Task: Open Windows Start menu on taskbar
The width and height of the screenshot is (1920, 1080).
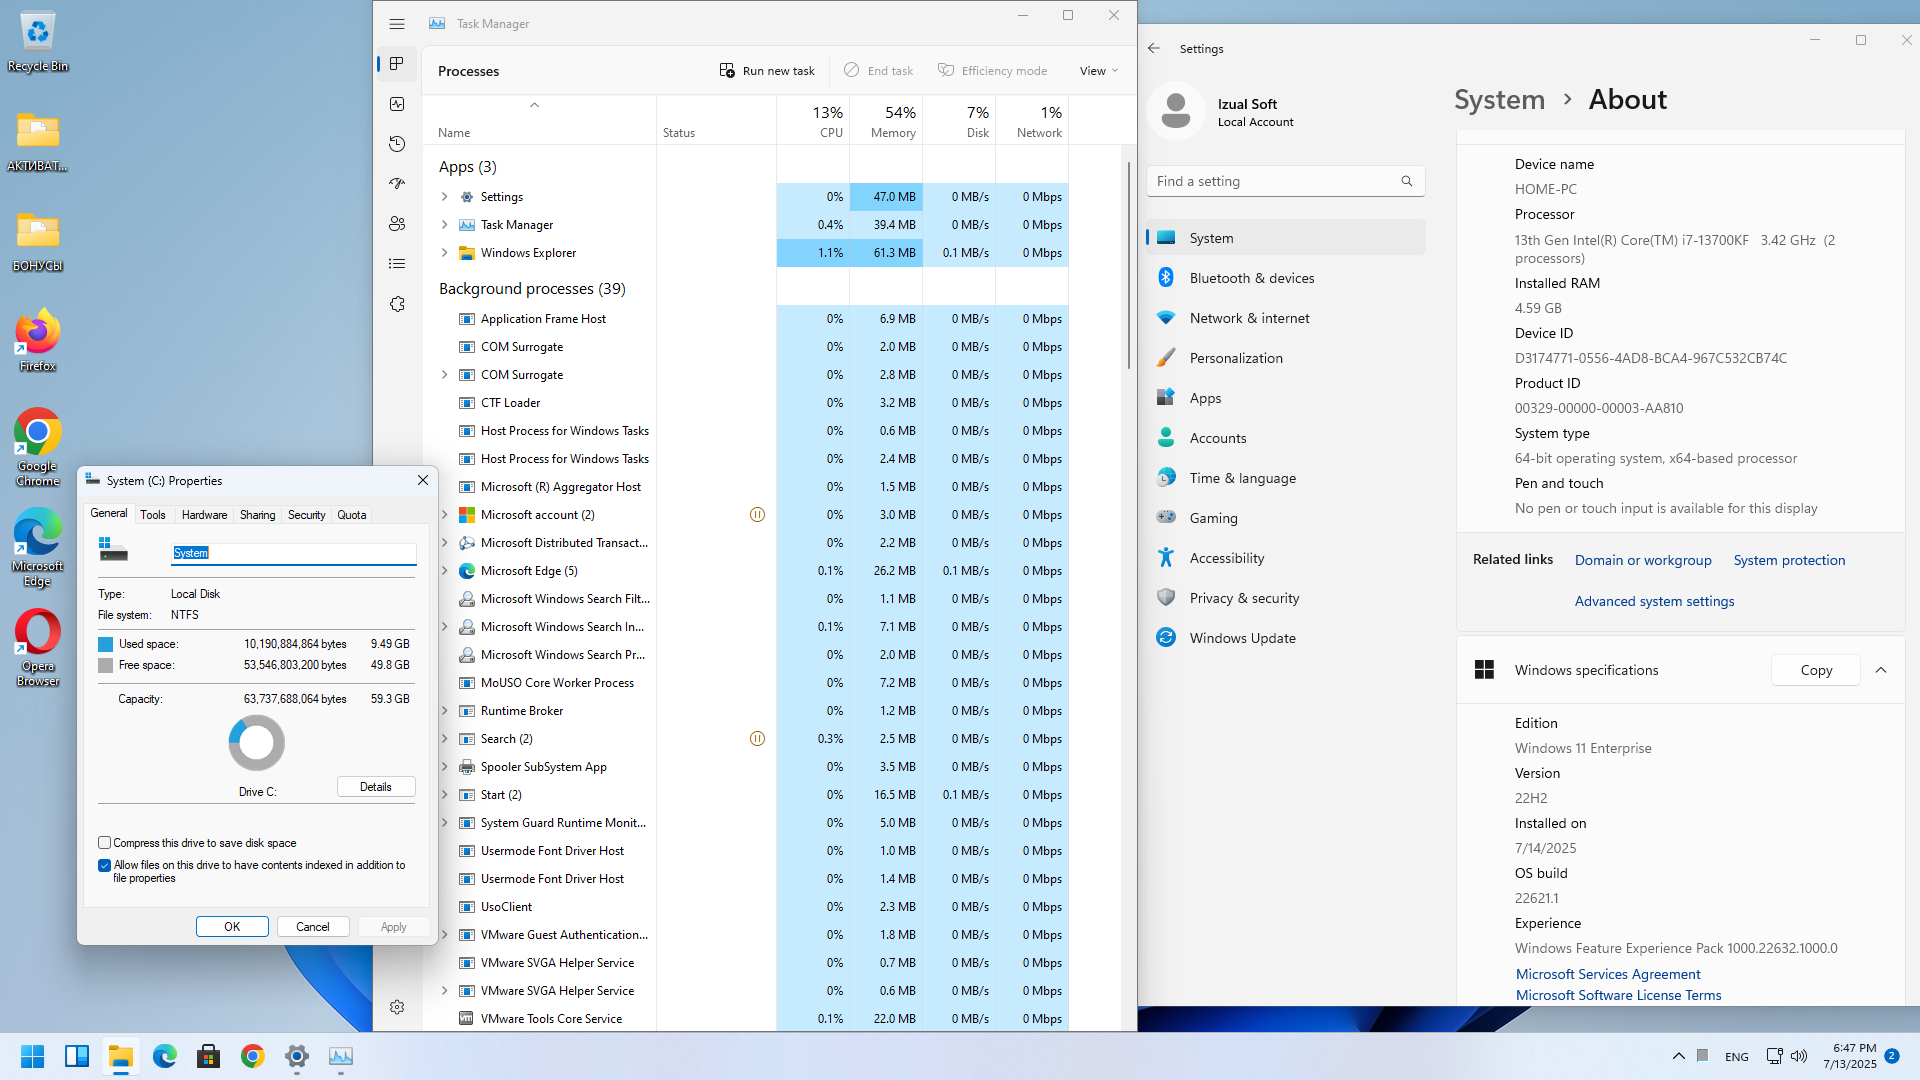Action: (32, 1056)
